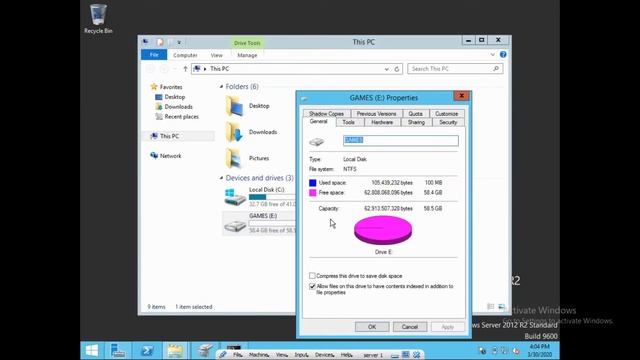Screen dimensions: 640x360
Task: Expand the ribbon with the chevron
Action: tap(493, 55)
